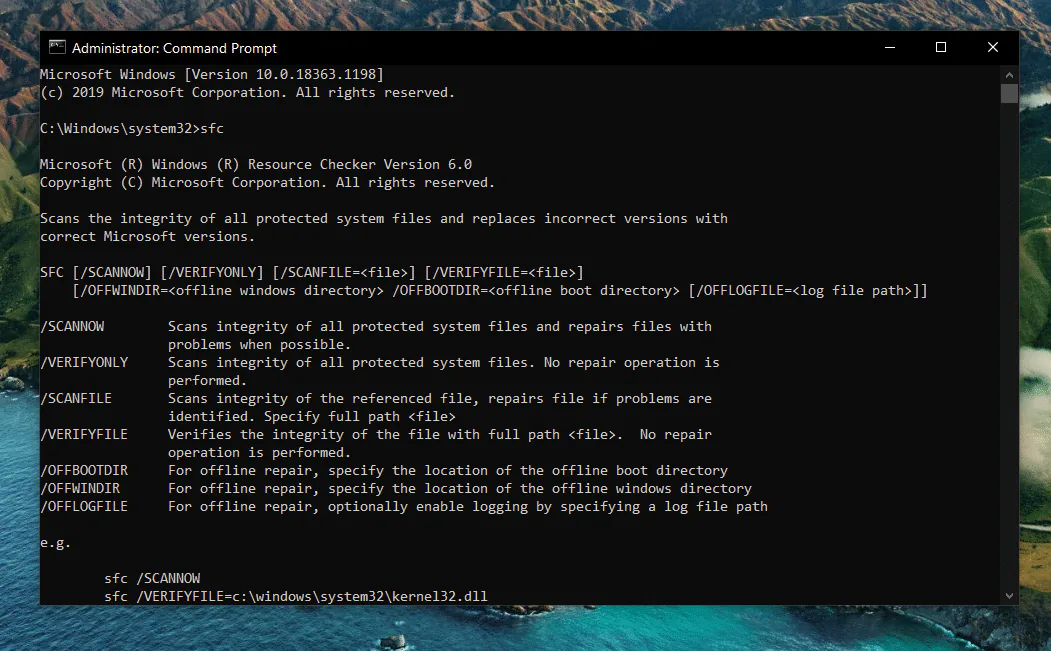Screen dimensions: 1051x651
Task: Click the /OFFBOOTDIR label in the options list
Action: pos(84,471)
